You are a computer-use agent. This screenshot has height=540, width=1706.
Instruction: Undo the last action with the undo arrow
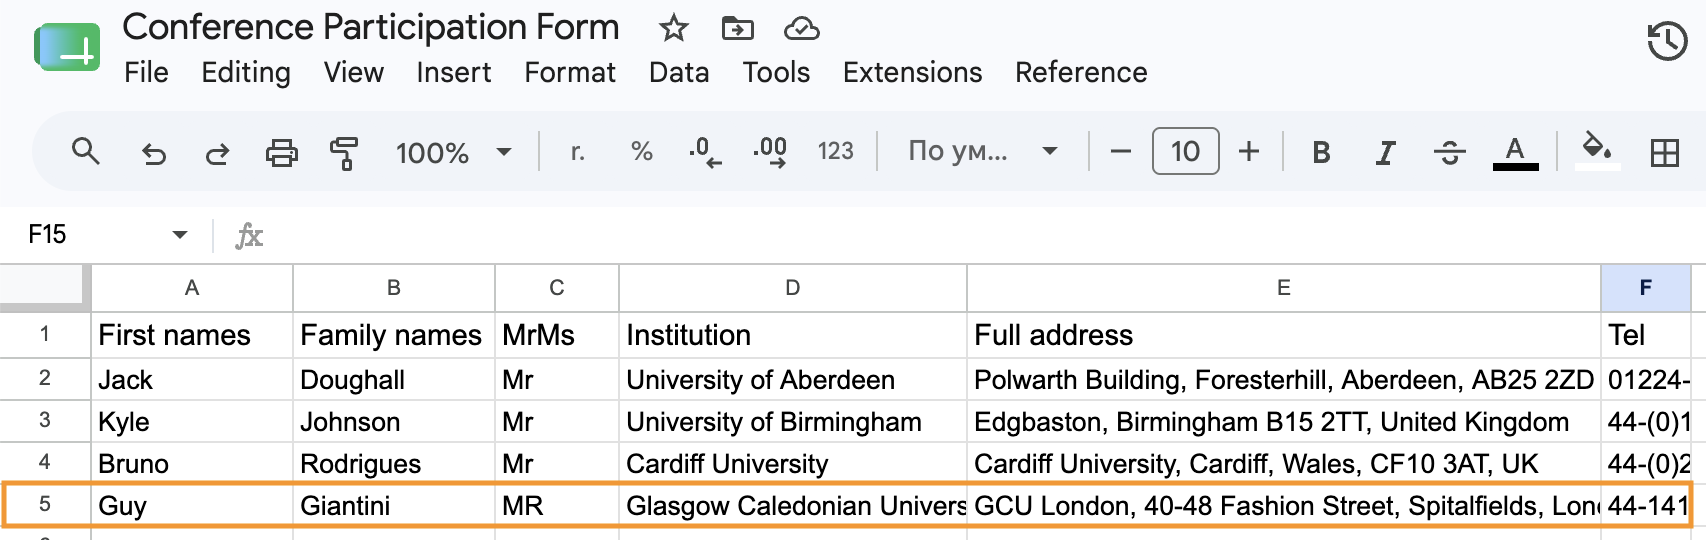click(x=153, y=153)
